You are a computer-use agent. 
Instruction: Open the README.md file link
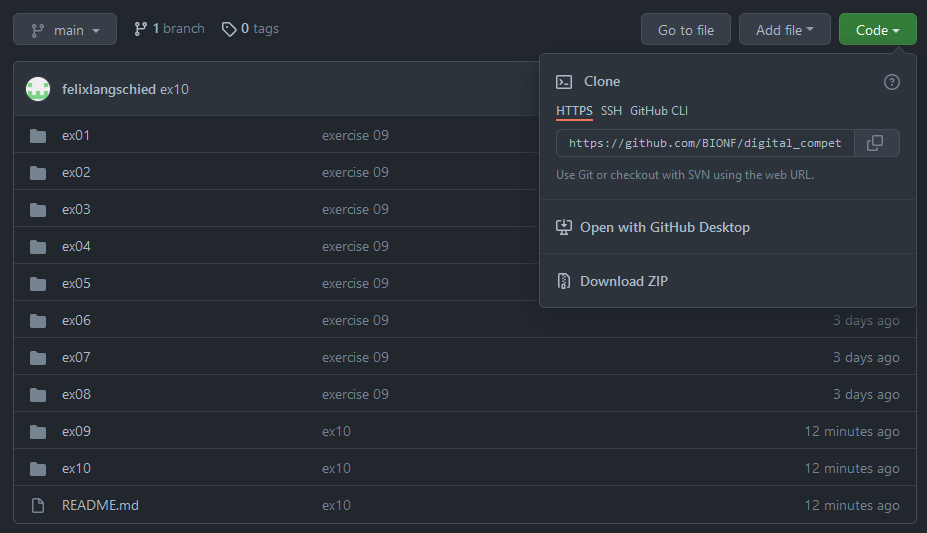point(100,505)
